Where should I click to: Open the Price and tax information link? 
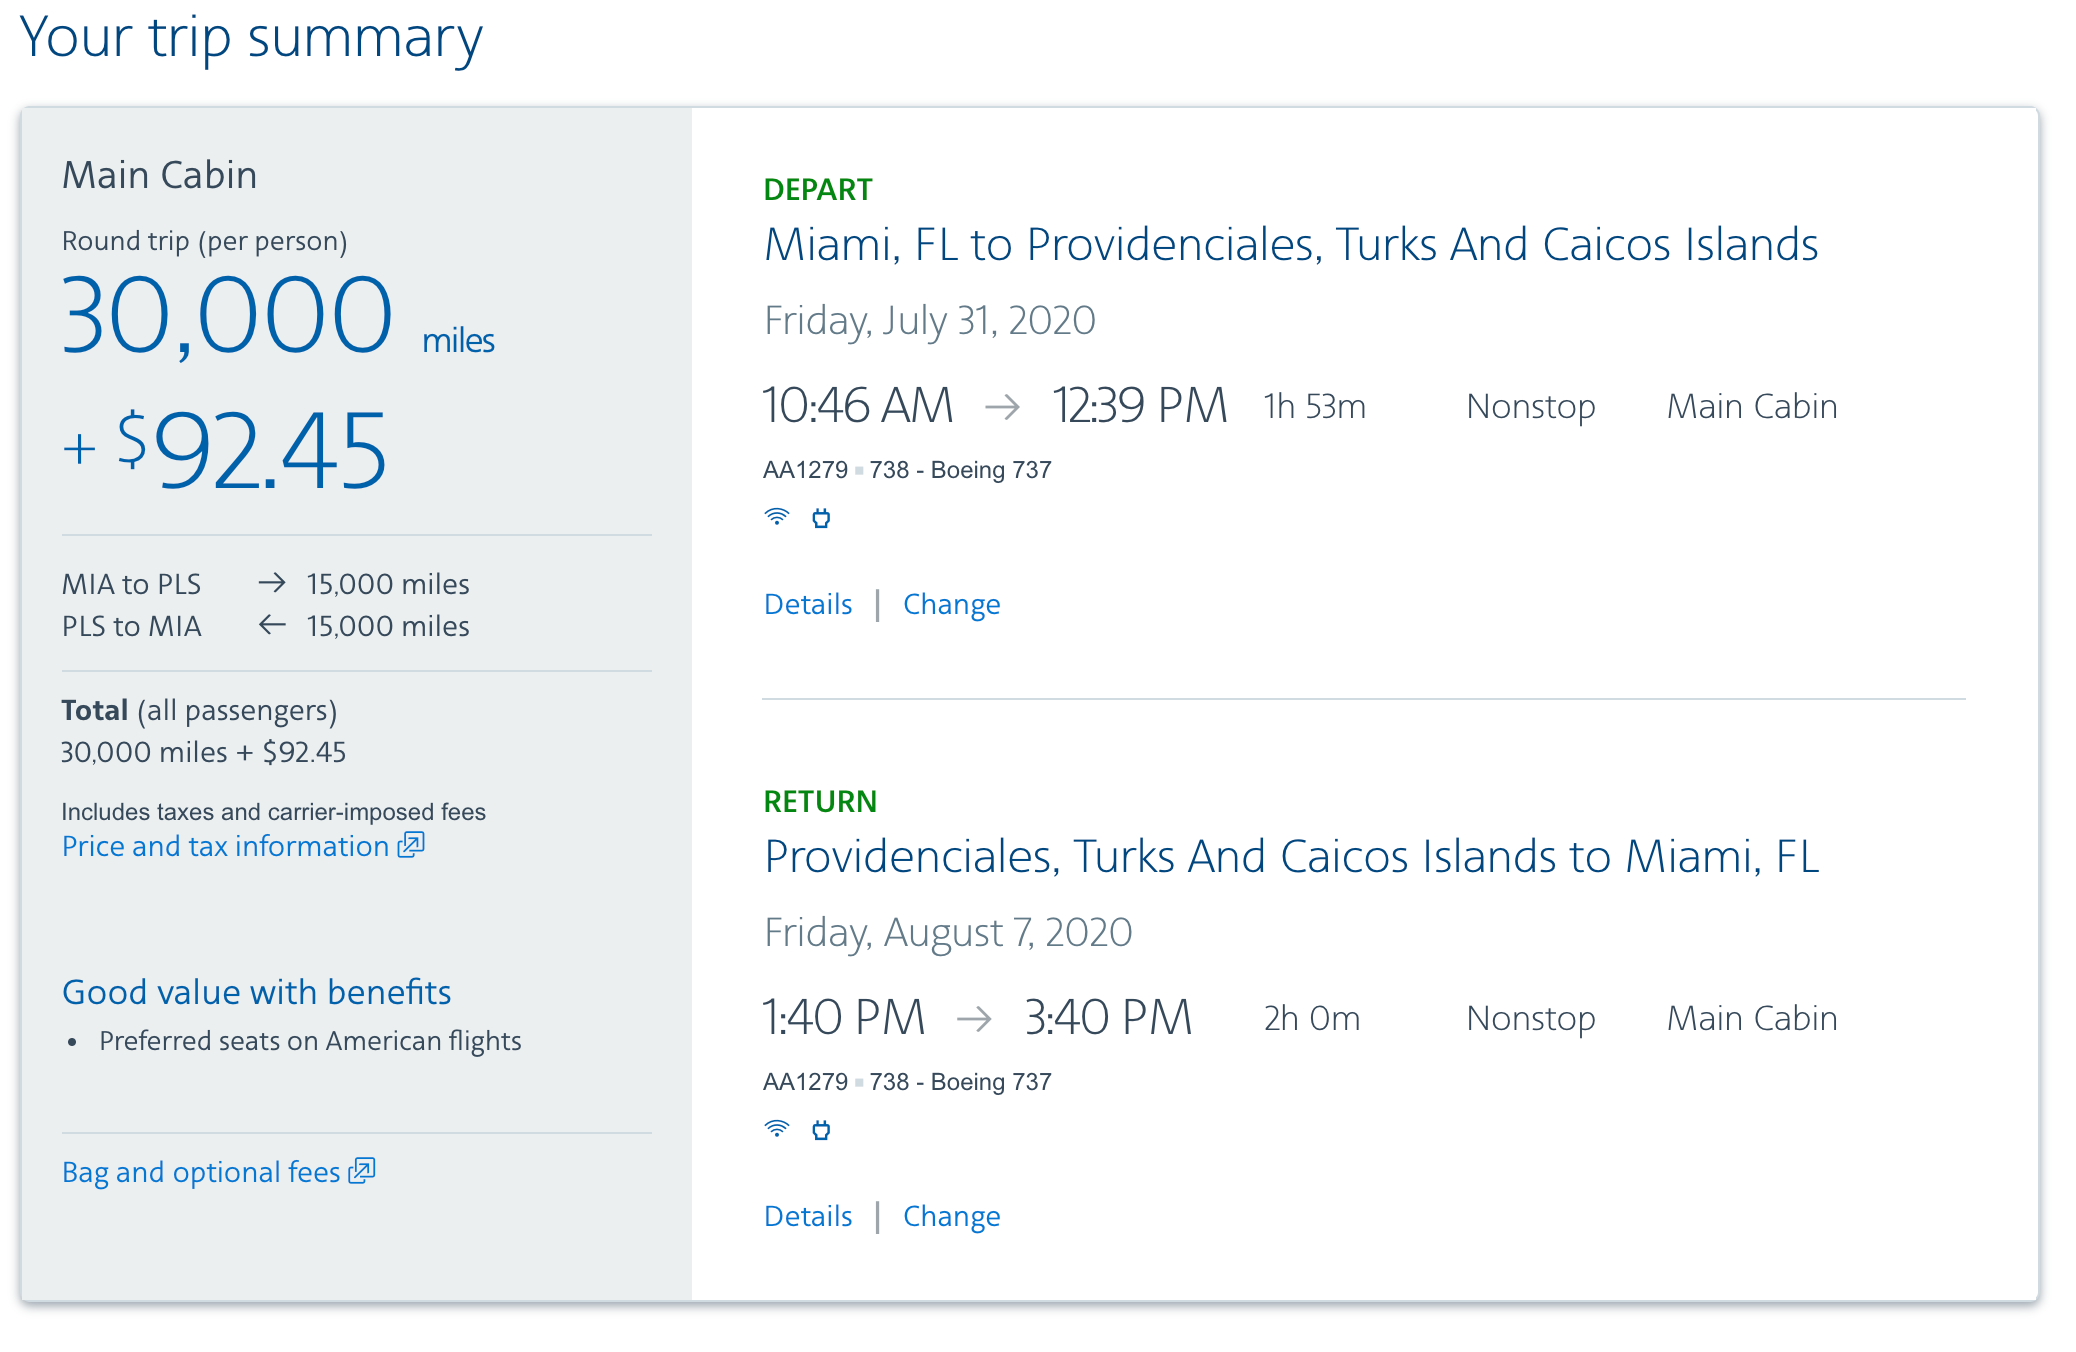(x=225, y=846)
